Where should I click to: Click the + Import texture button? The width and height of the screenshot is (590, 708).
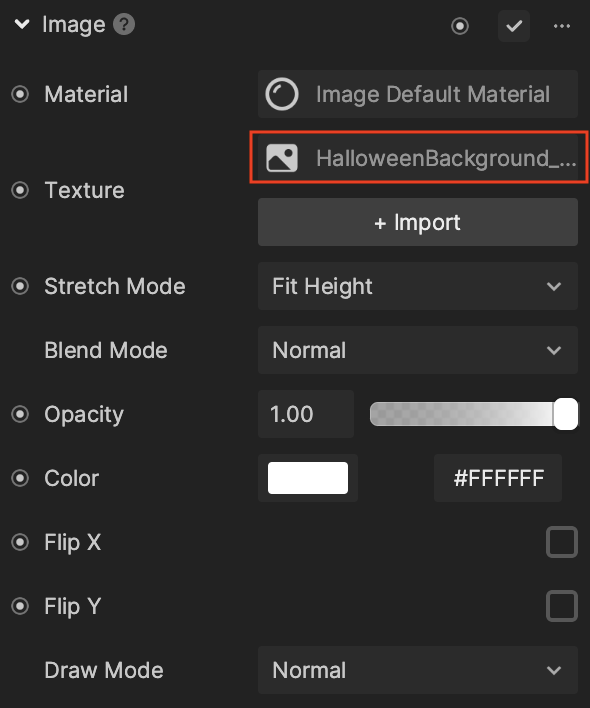[x=418, y=222]
